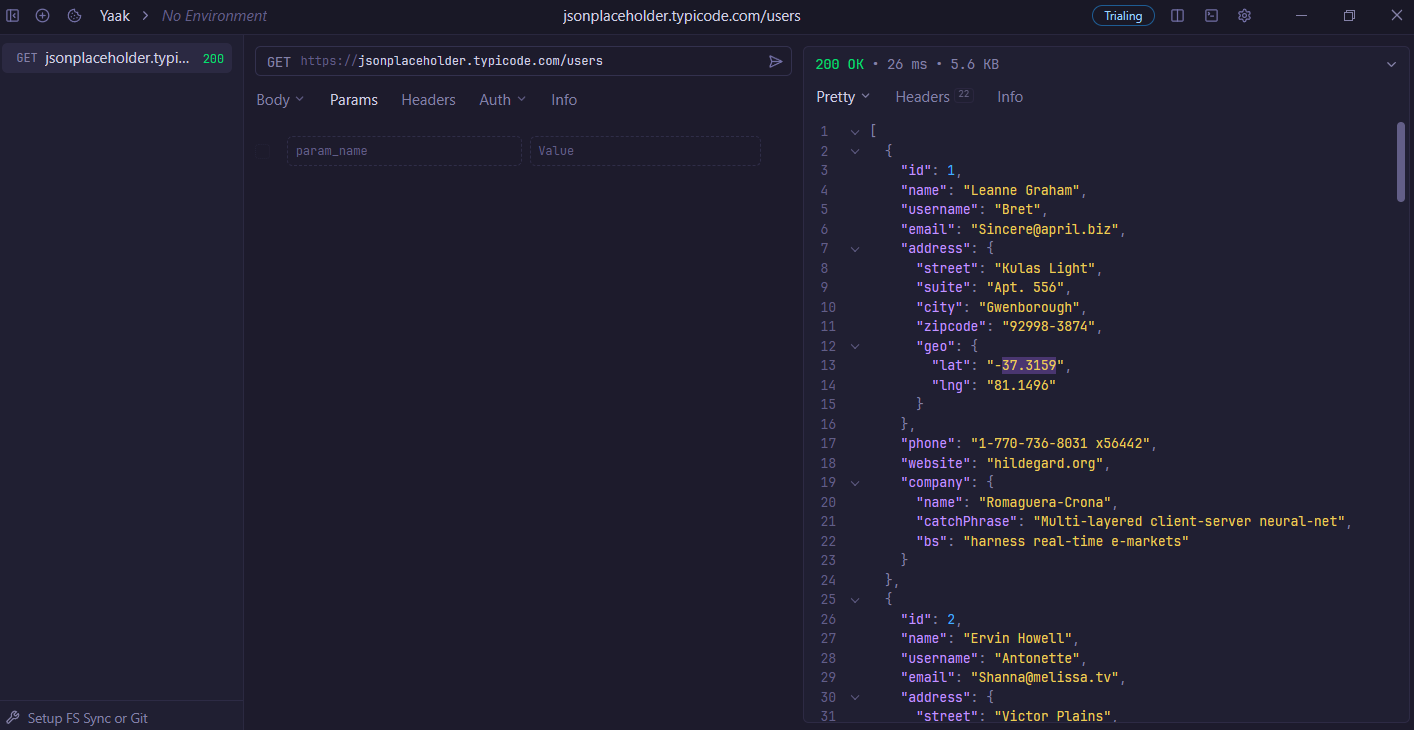This screenshot has width=1414, height=730.
Task: Open settings gear icon
Action: (x=1244, y=16)
